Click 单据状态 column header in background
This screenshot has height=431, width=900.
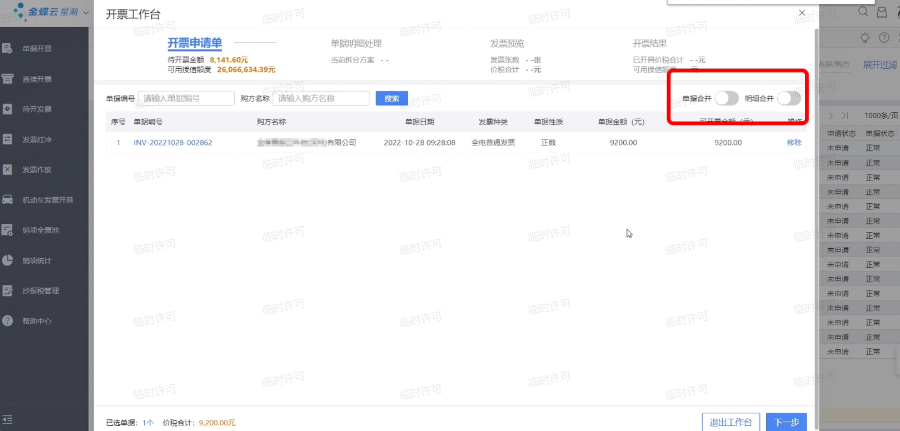(x=880, y=133)
